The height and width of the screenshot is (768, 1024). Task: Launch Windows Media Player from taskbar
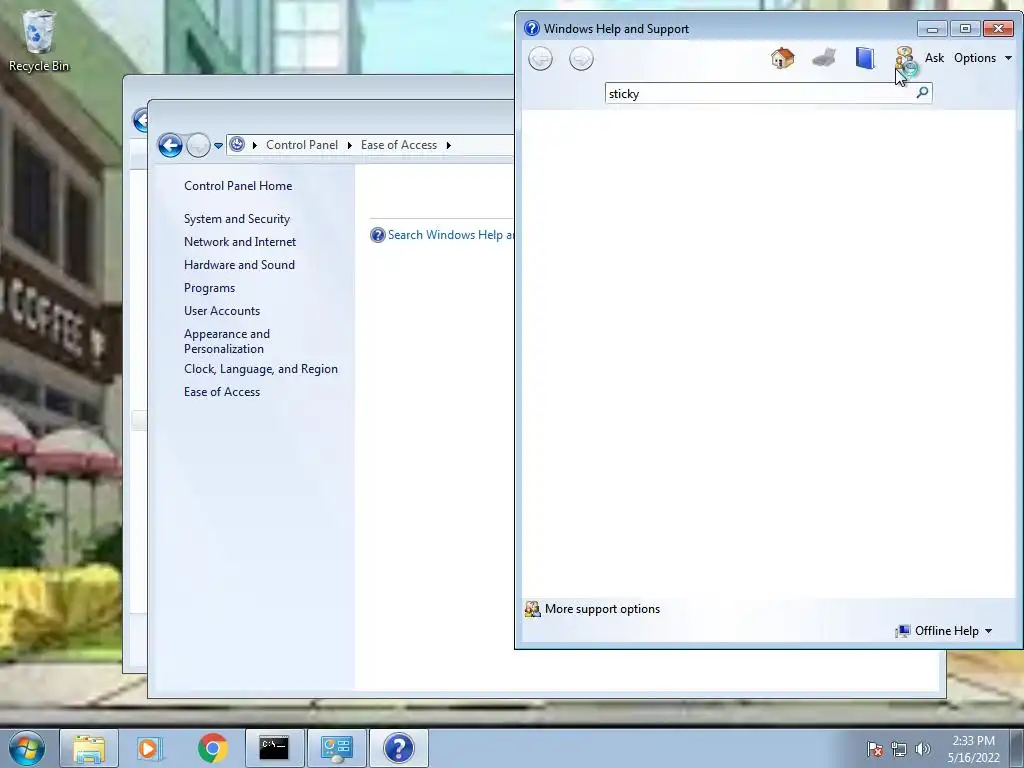click(150, 748)
